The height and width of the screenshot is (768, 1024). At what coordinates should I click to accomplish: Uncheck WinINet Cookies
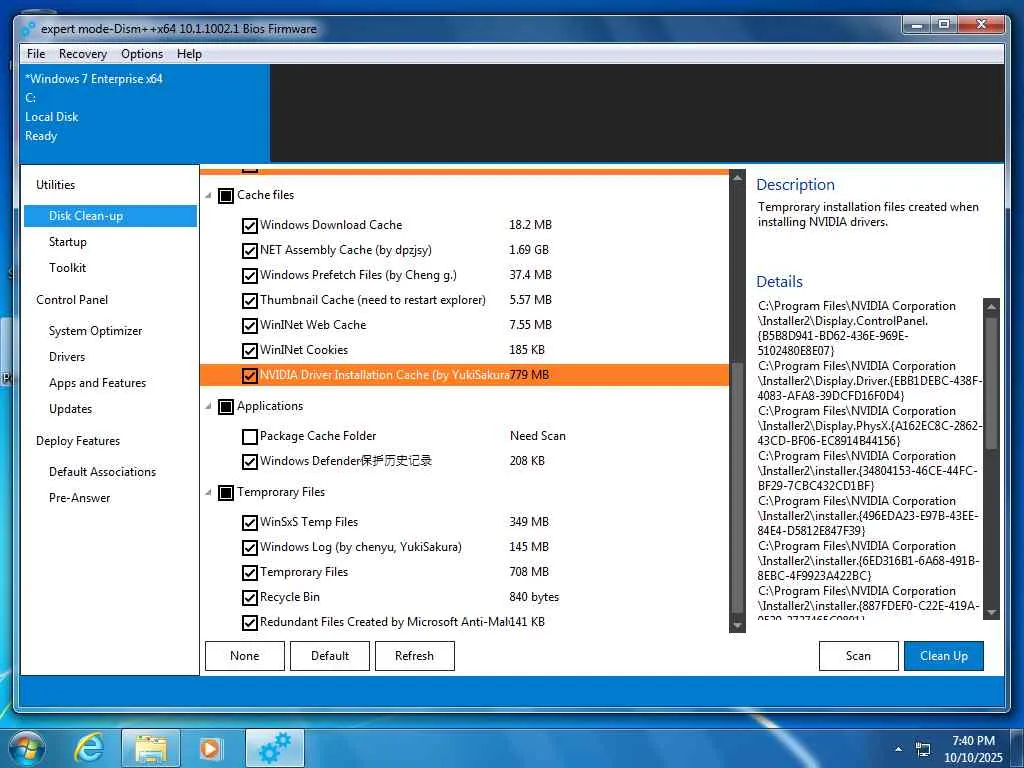[x=249, y=351]
